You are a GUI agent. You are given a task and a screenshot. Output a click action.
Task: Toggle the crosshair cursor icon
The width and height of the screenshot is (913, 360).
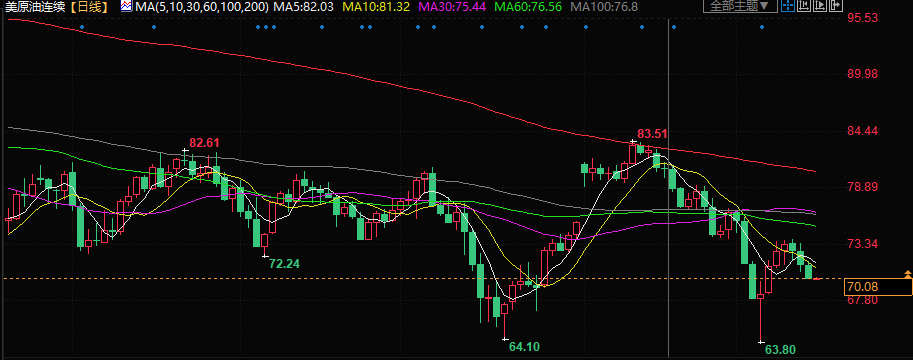[x=788, y=5]
